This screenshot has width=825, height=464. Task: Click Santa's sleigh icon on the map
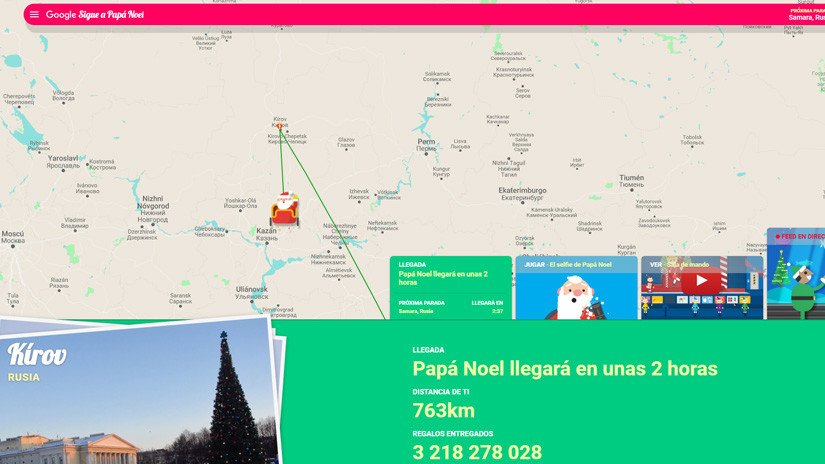click(x=285, y=208)
